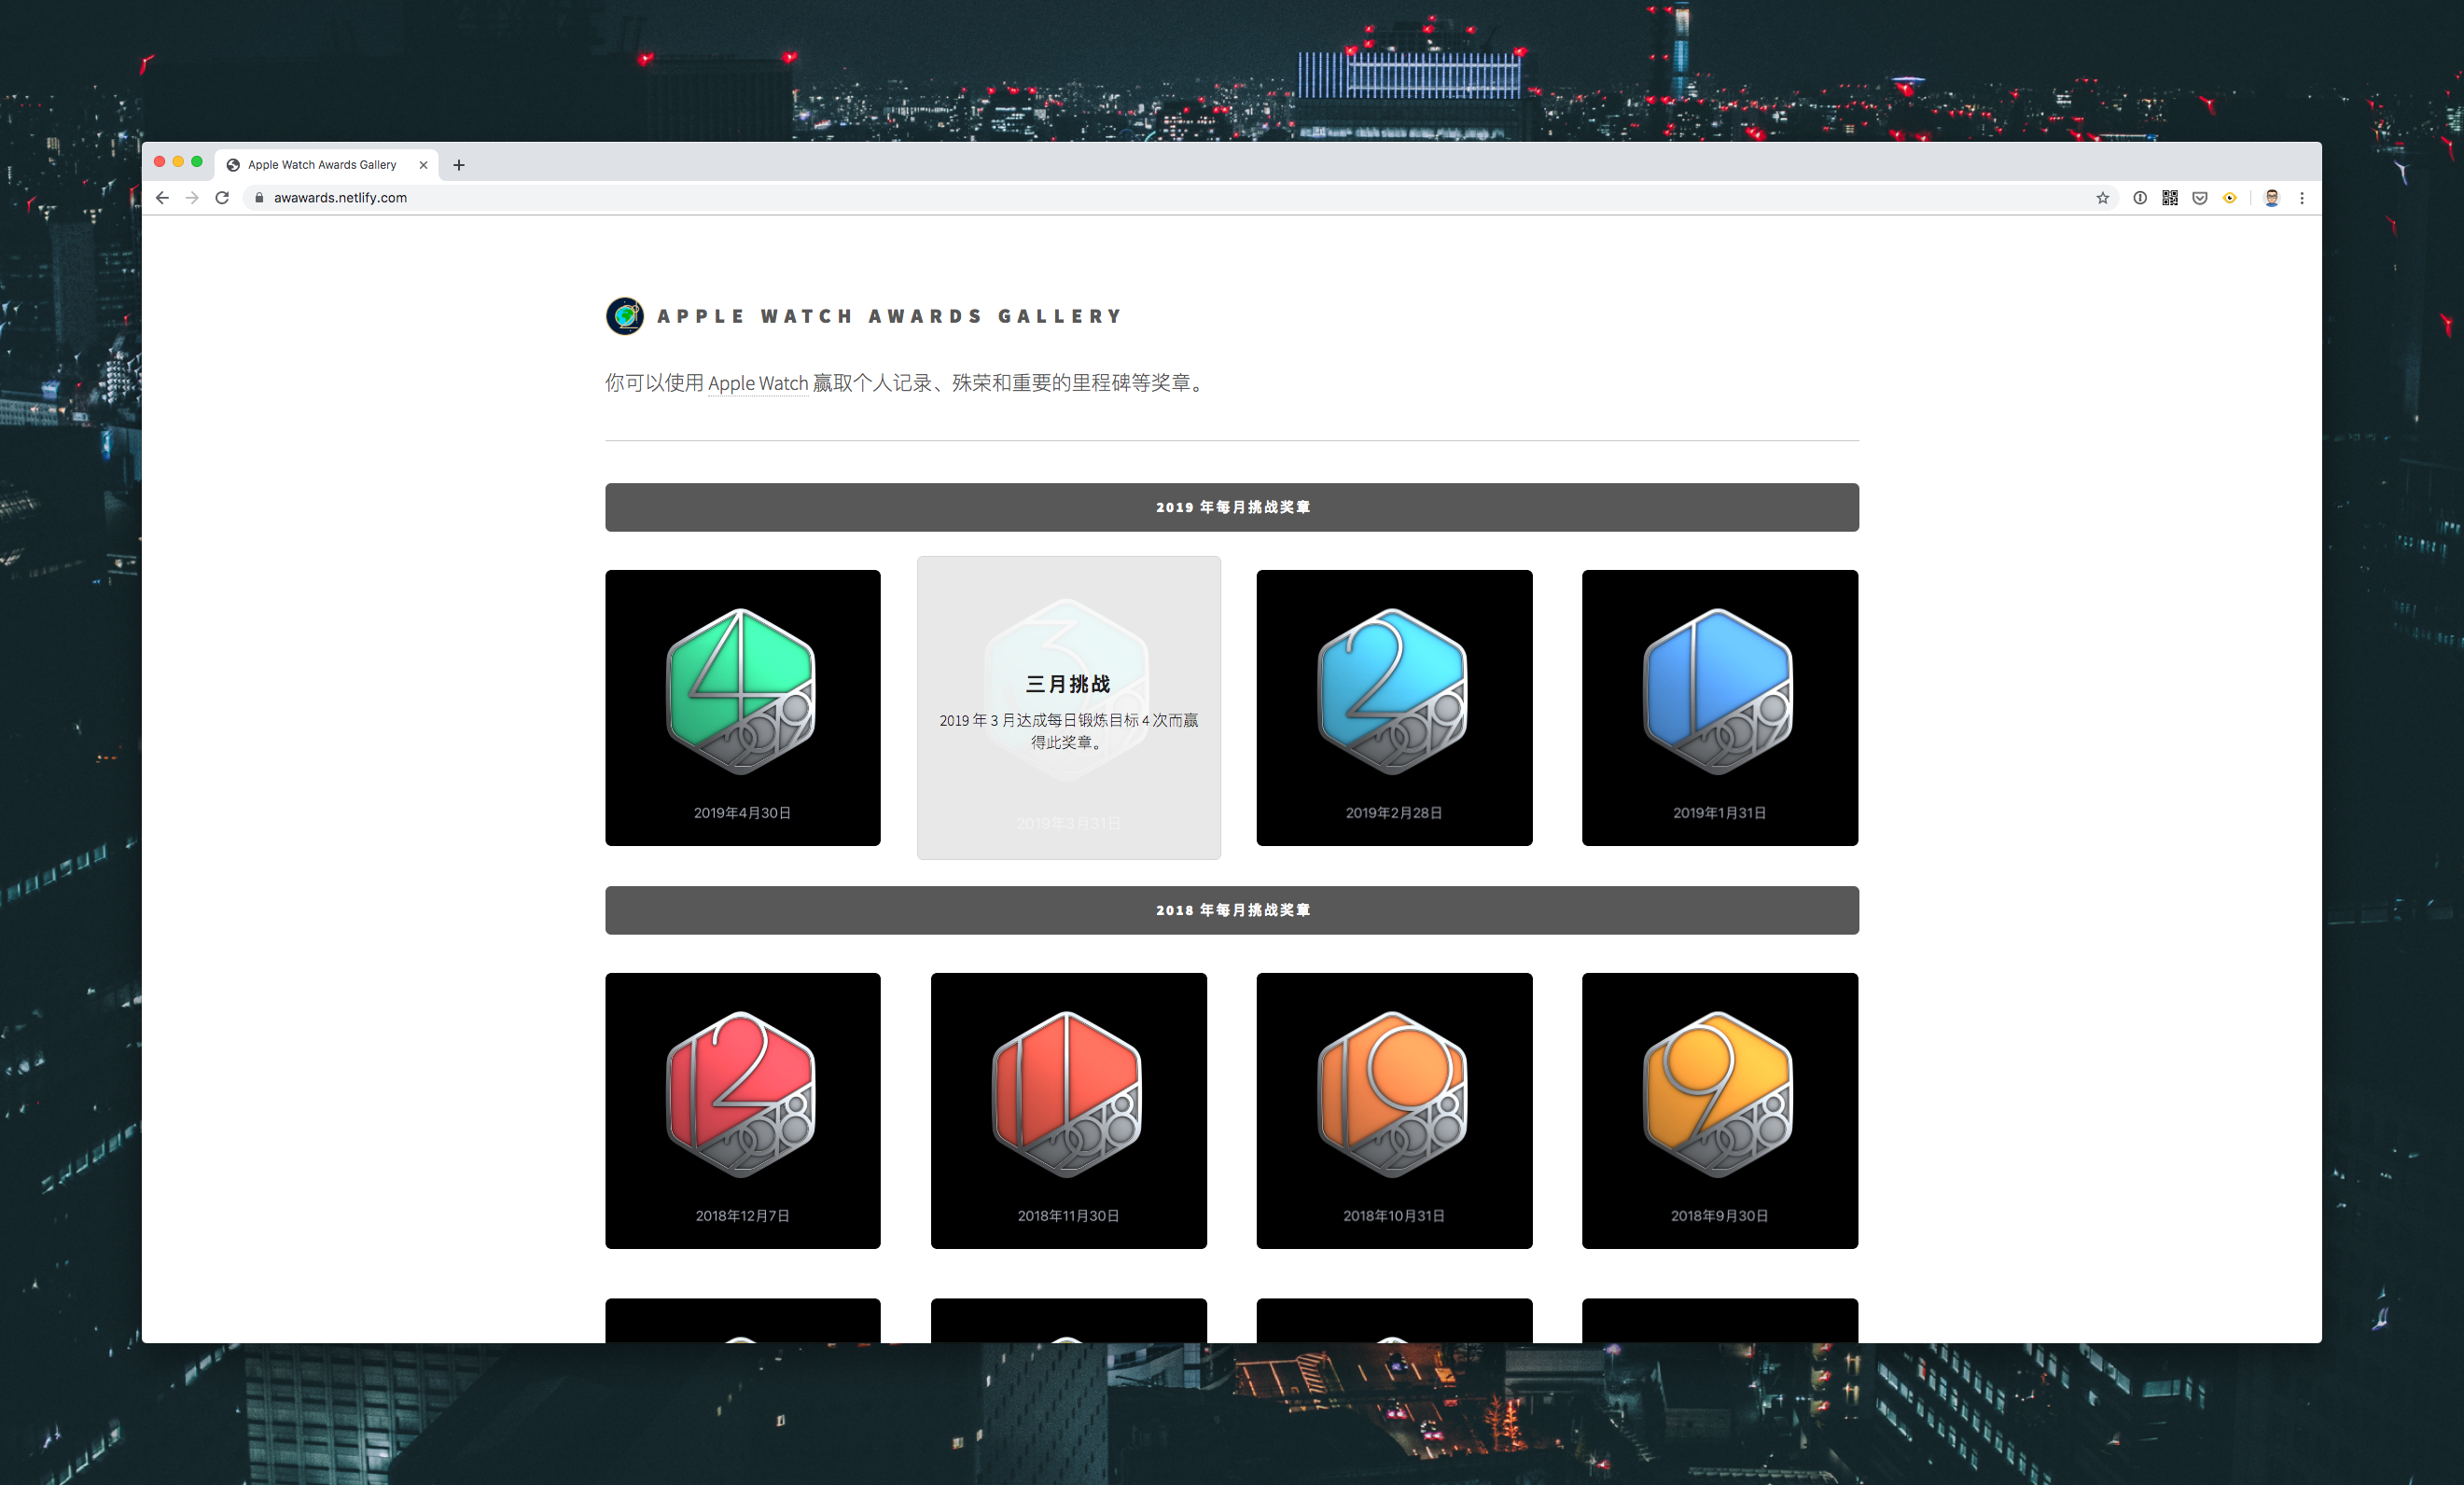The height and width of the screenshot is (1485, 2464).
Task: Bookmark this page with the star icon
Action: coord(2102,198)
